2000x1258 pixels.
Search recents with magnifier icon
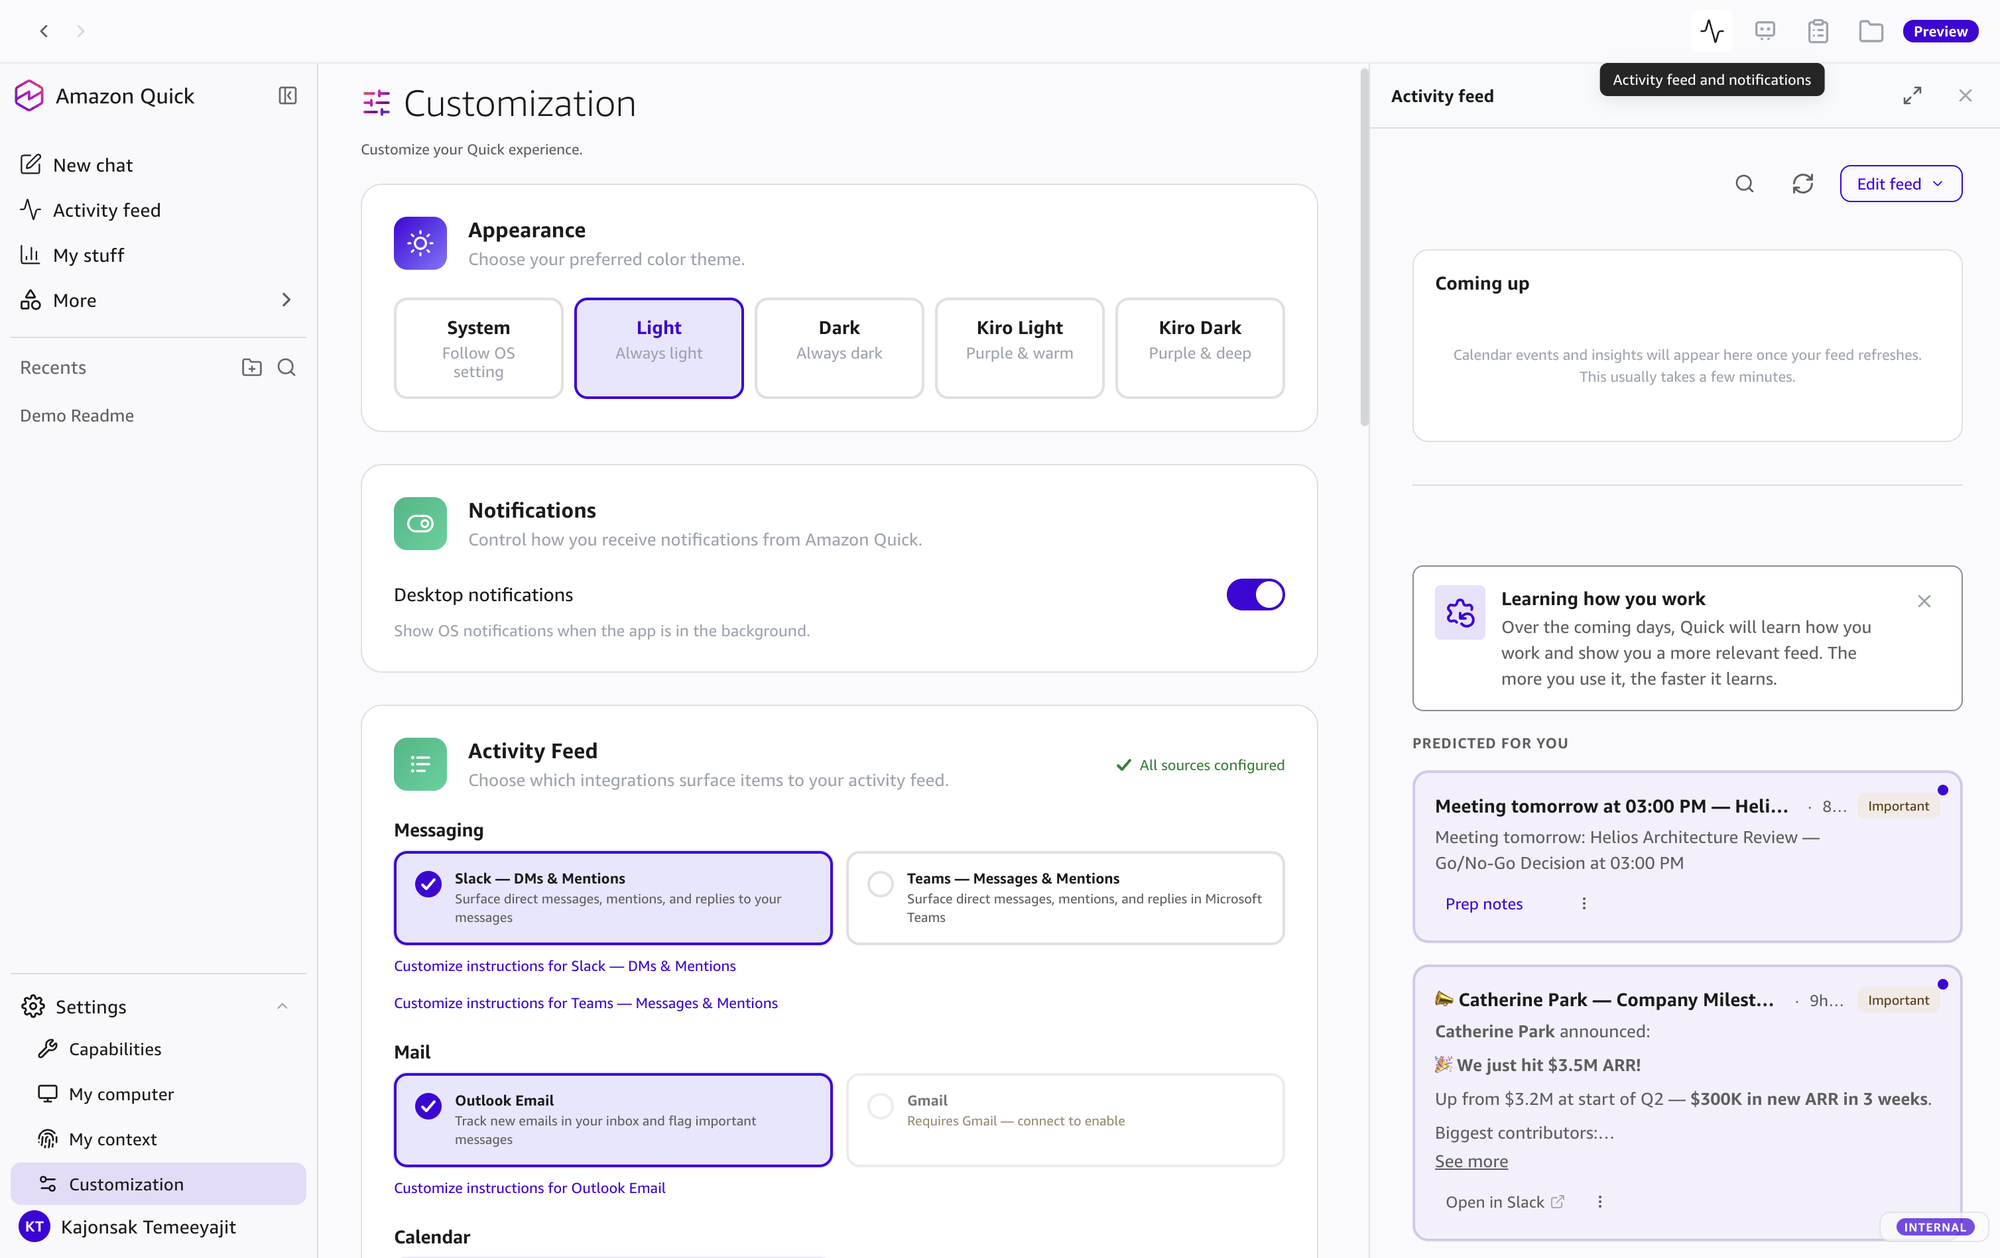point(287,367)
